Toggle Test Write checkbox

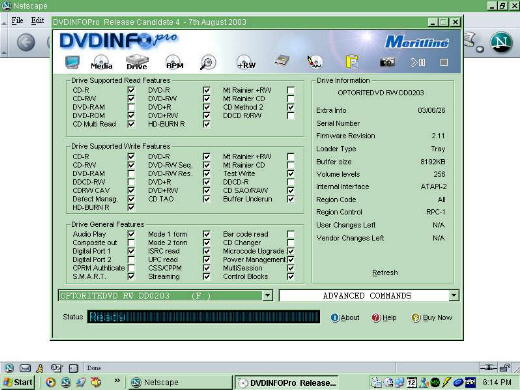[291, 174]
